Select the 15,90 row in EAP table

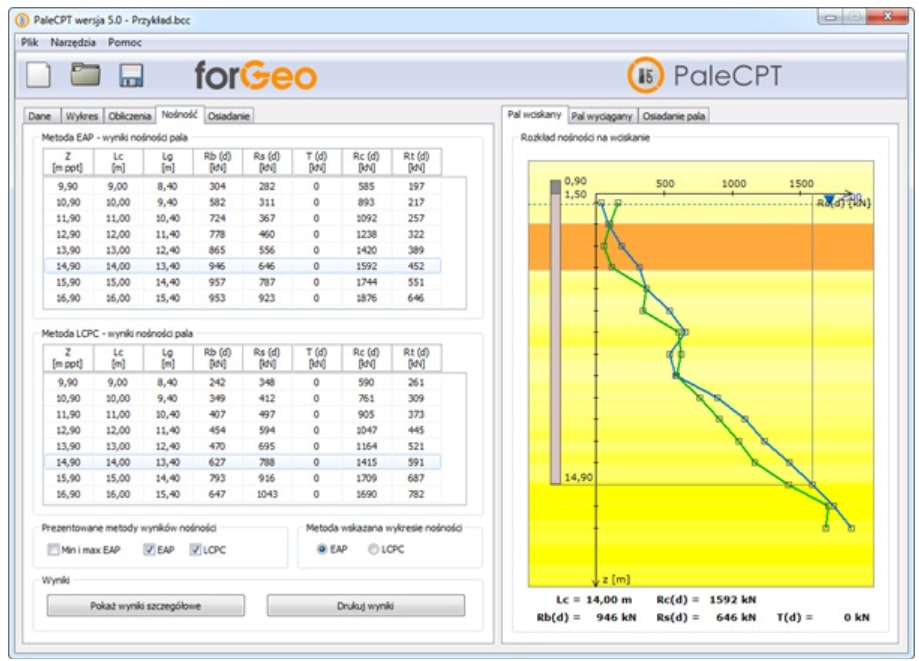pos(240,282)
